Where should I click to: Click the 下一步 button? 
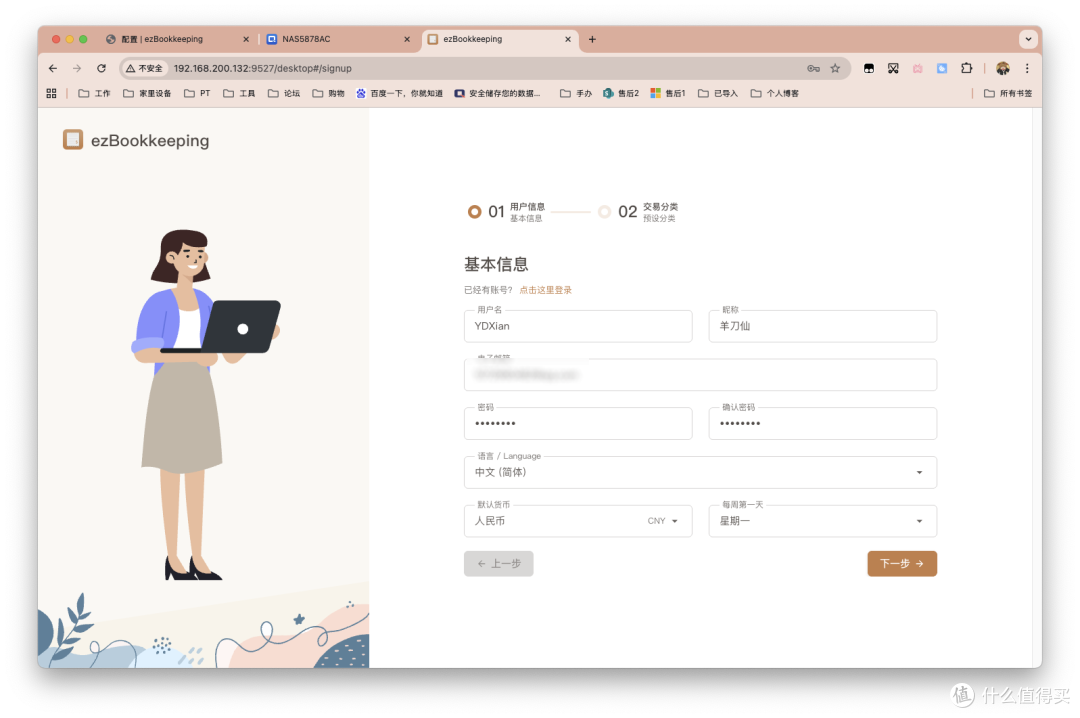coord(902,564)
